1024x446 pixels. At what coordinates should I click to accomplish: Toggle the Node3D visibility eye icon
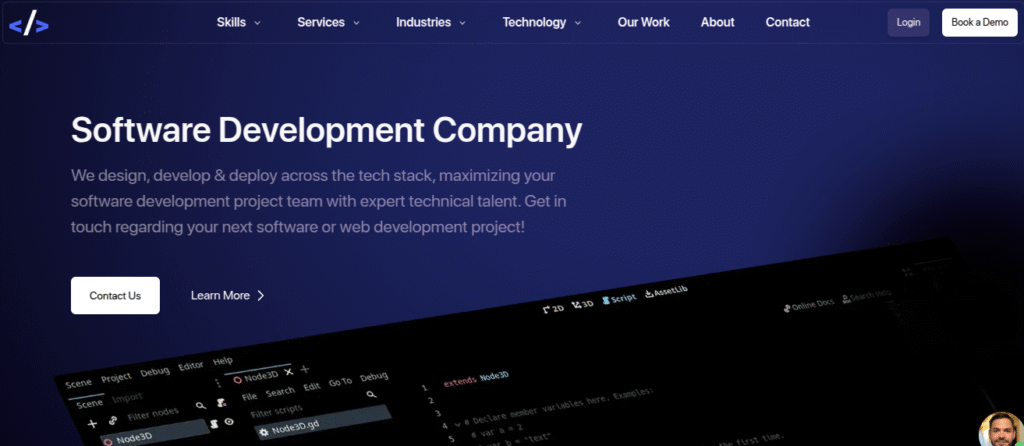point(229,422)
